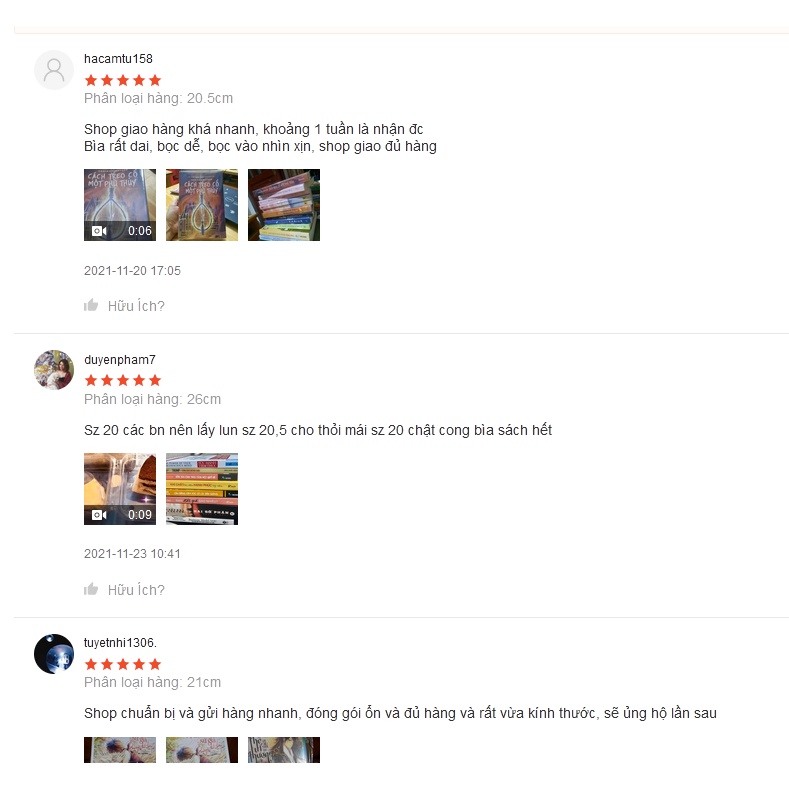Open tuyetnhi1306's first review photo
The height and width of the screenshot is (789, 789).
(x=120, y=750)
